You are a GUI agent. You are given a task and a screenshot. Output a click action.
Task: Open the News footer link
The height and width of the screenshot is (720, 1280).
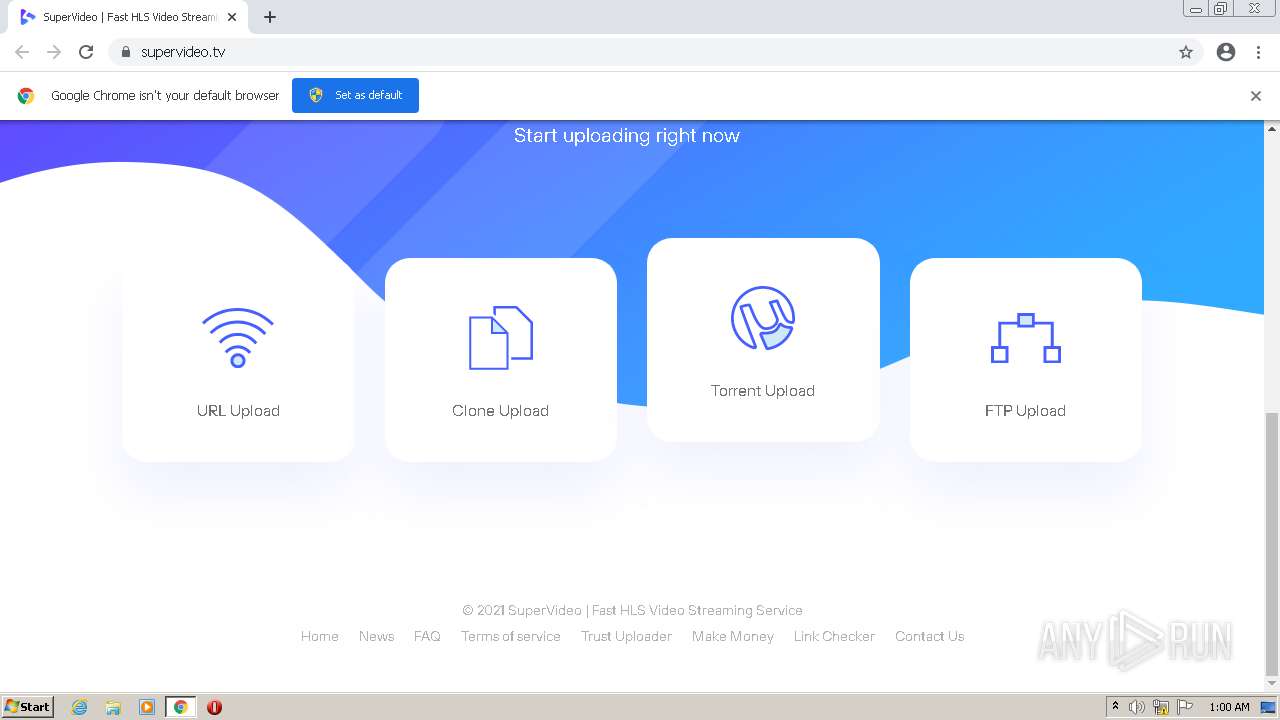point(376,636)
